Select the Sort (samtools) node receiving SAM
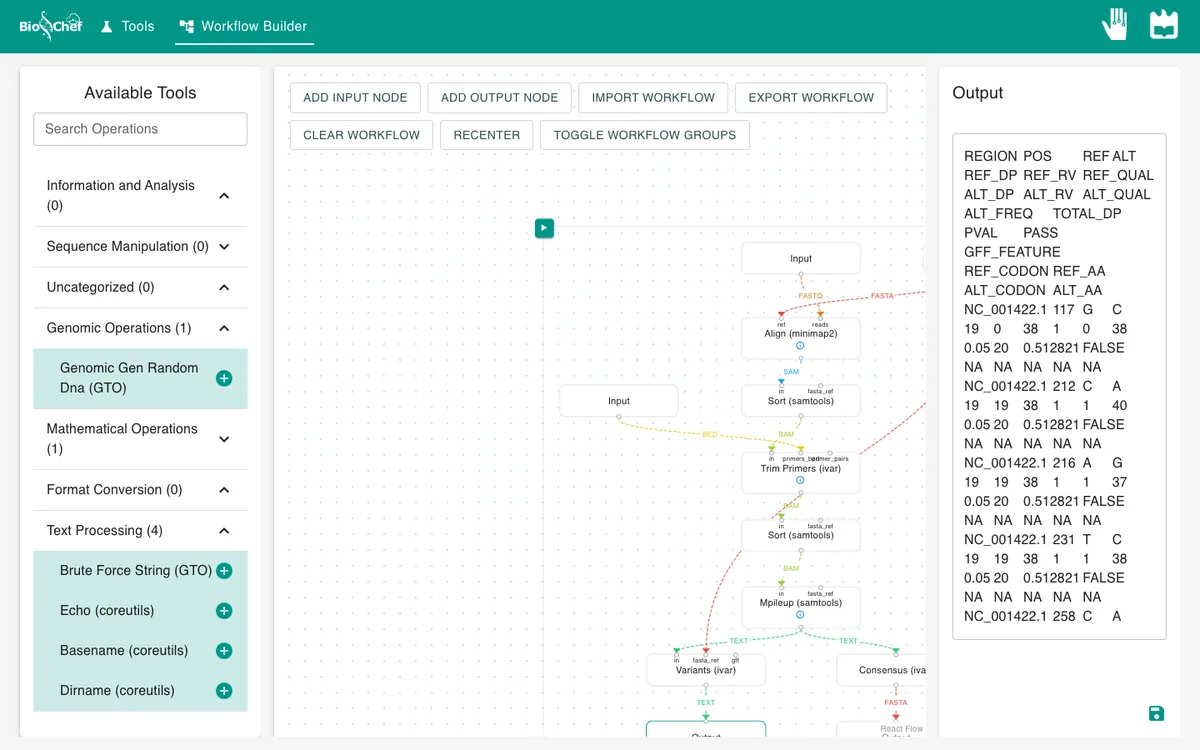Image resolution: width=1200 pixels, height=750 pixels. pyautogui.click(x=801, y=401)
